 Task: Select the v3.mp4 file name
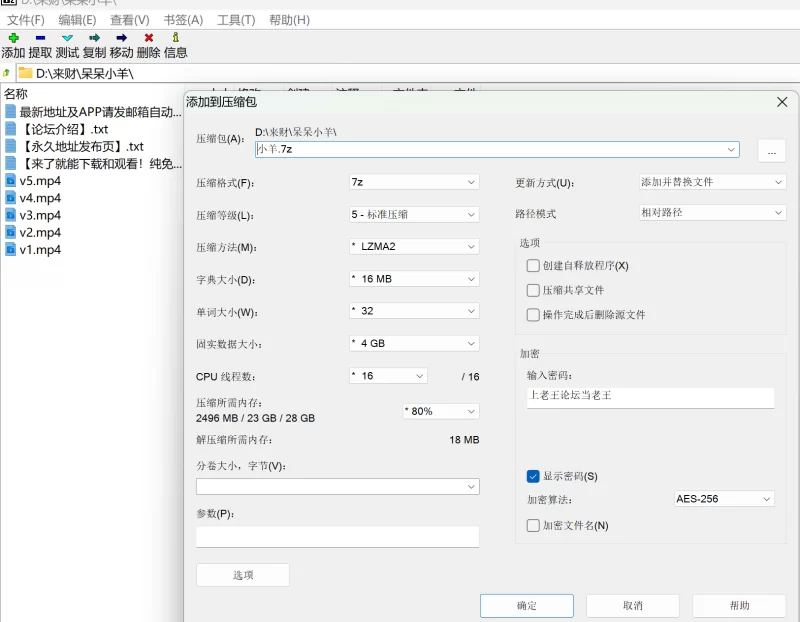coord(40,215)
